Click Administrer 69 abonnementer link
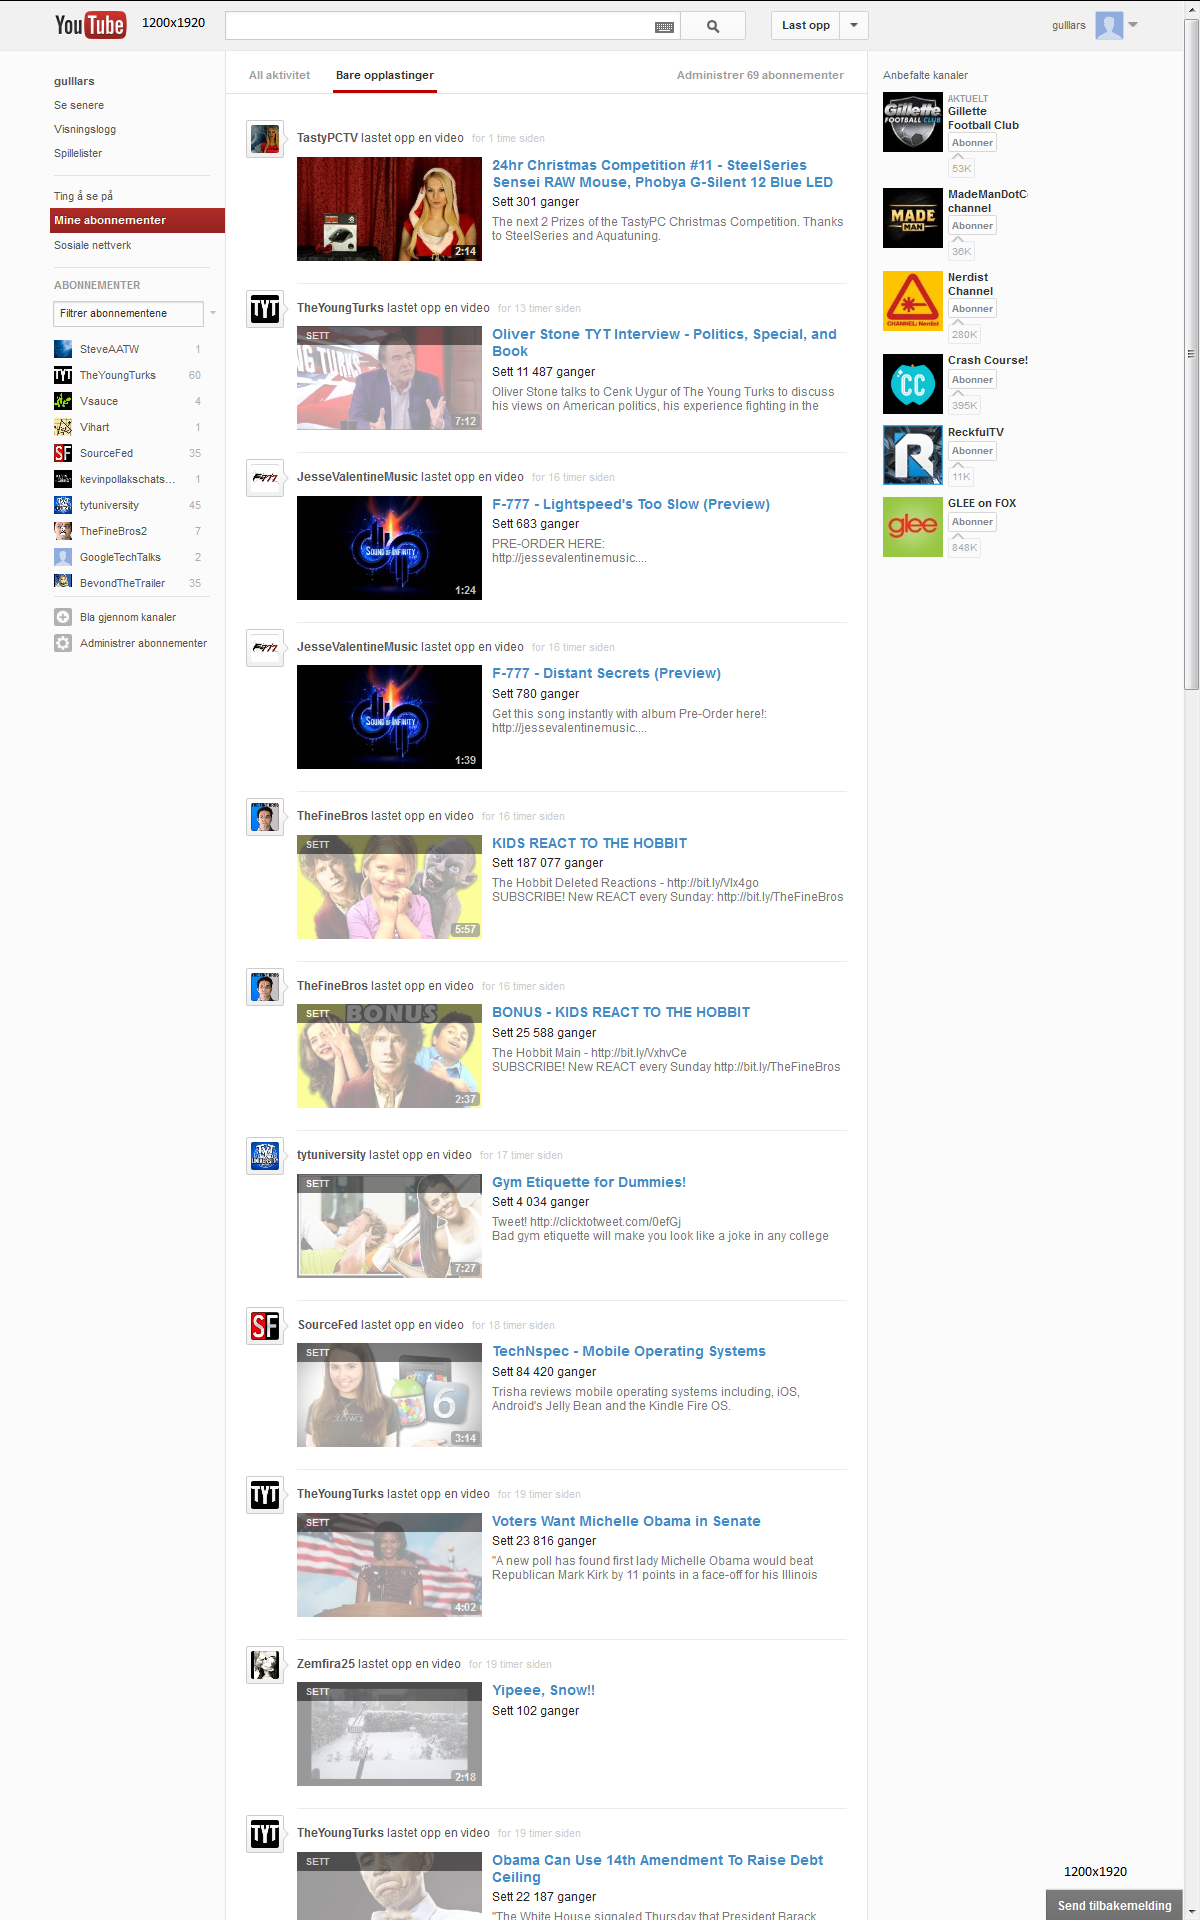 click(x=760, y=75)
